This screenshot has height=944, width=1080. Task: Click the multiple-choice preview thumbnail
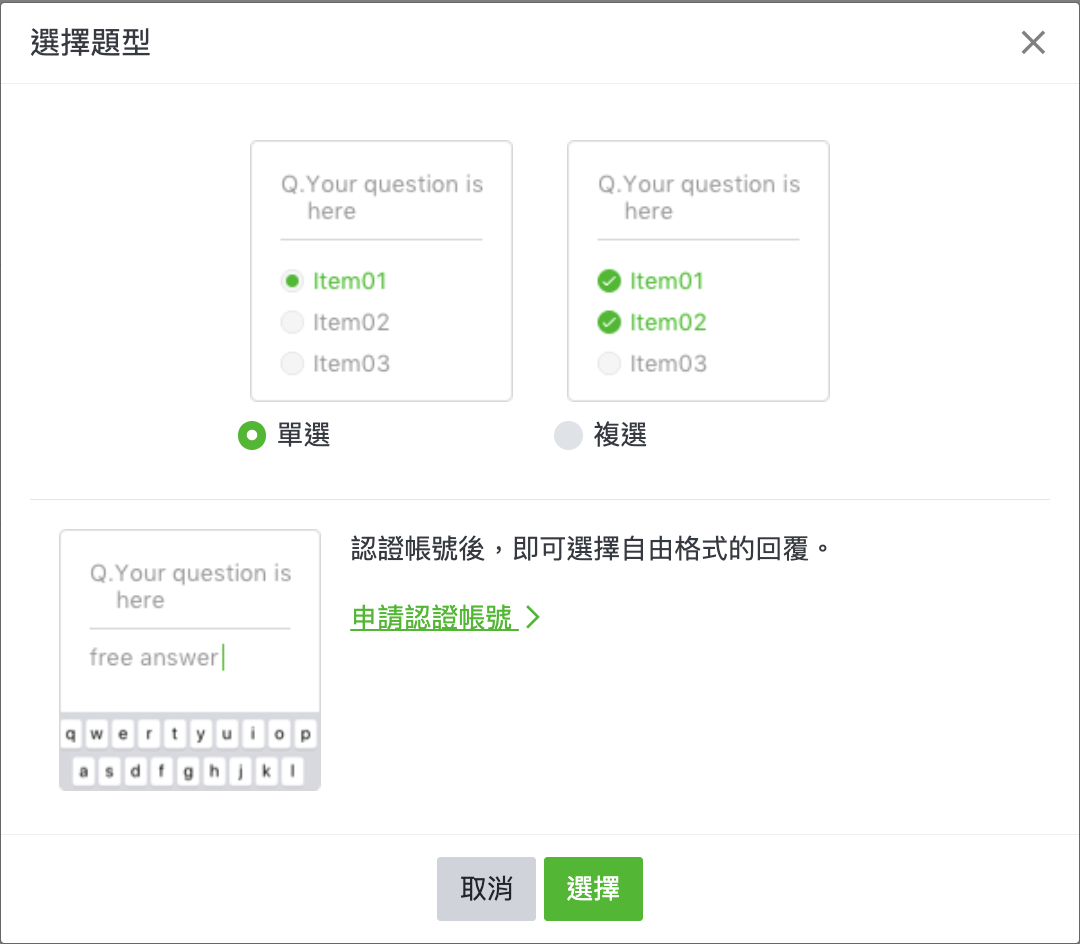[698, 270]
